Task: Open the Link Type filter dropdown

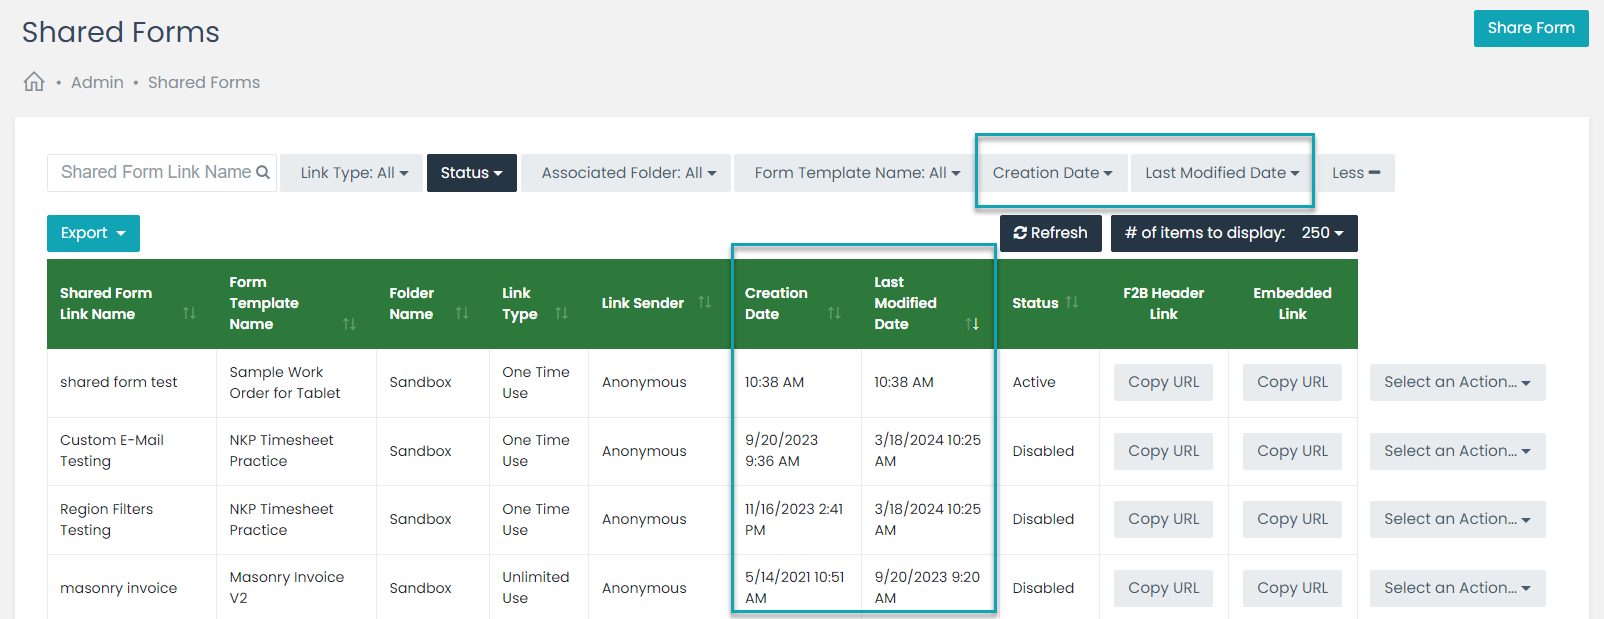Action: pos(354,173)
